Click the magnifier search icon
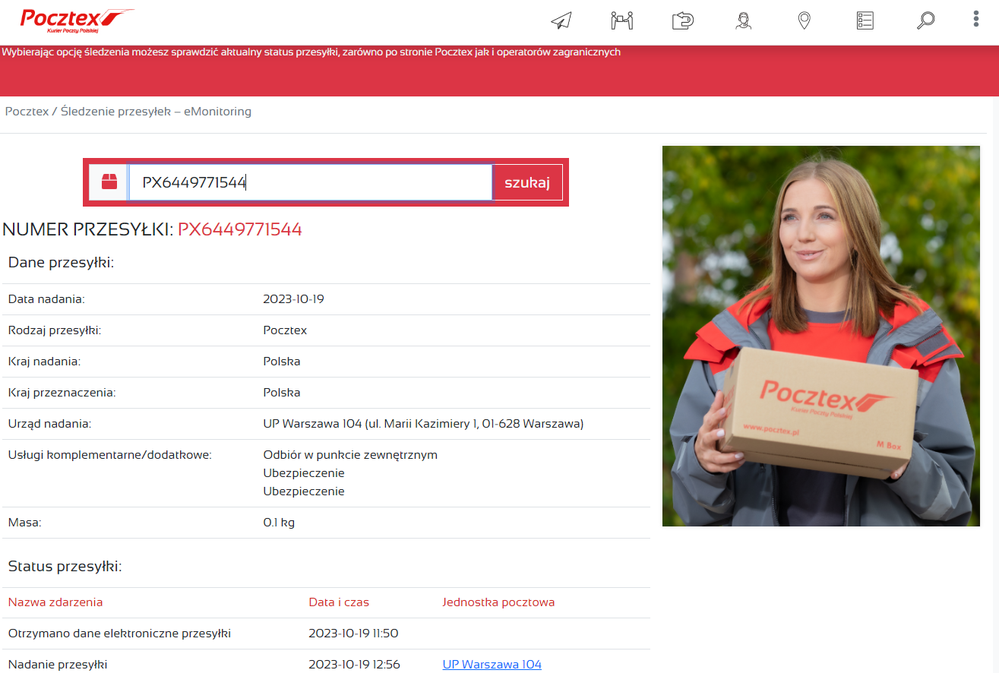The width and height of the screenshot is (999, 673). (926, 20)
